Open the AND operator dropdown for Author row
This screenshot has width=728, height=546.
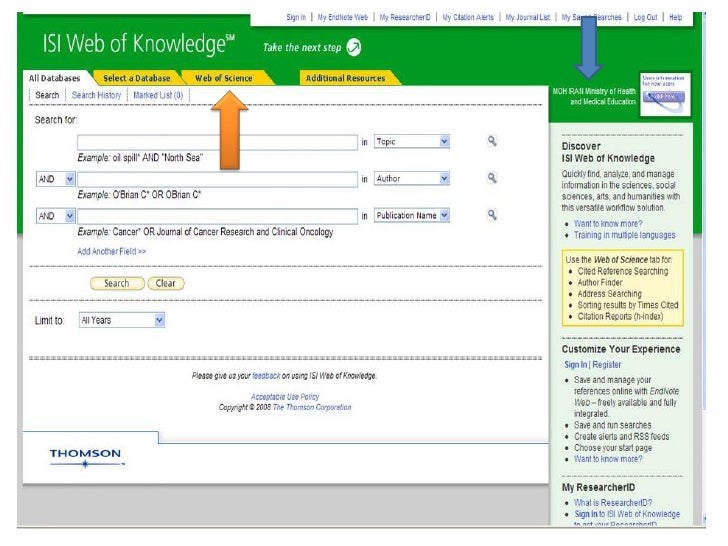[x=55, y=179]
